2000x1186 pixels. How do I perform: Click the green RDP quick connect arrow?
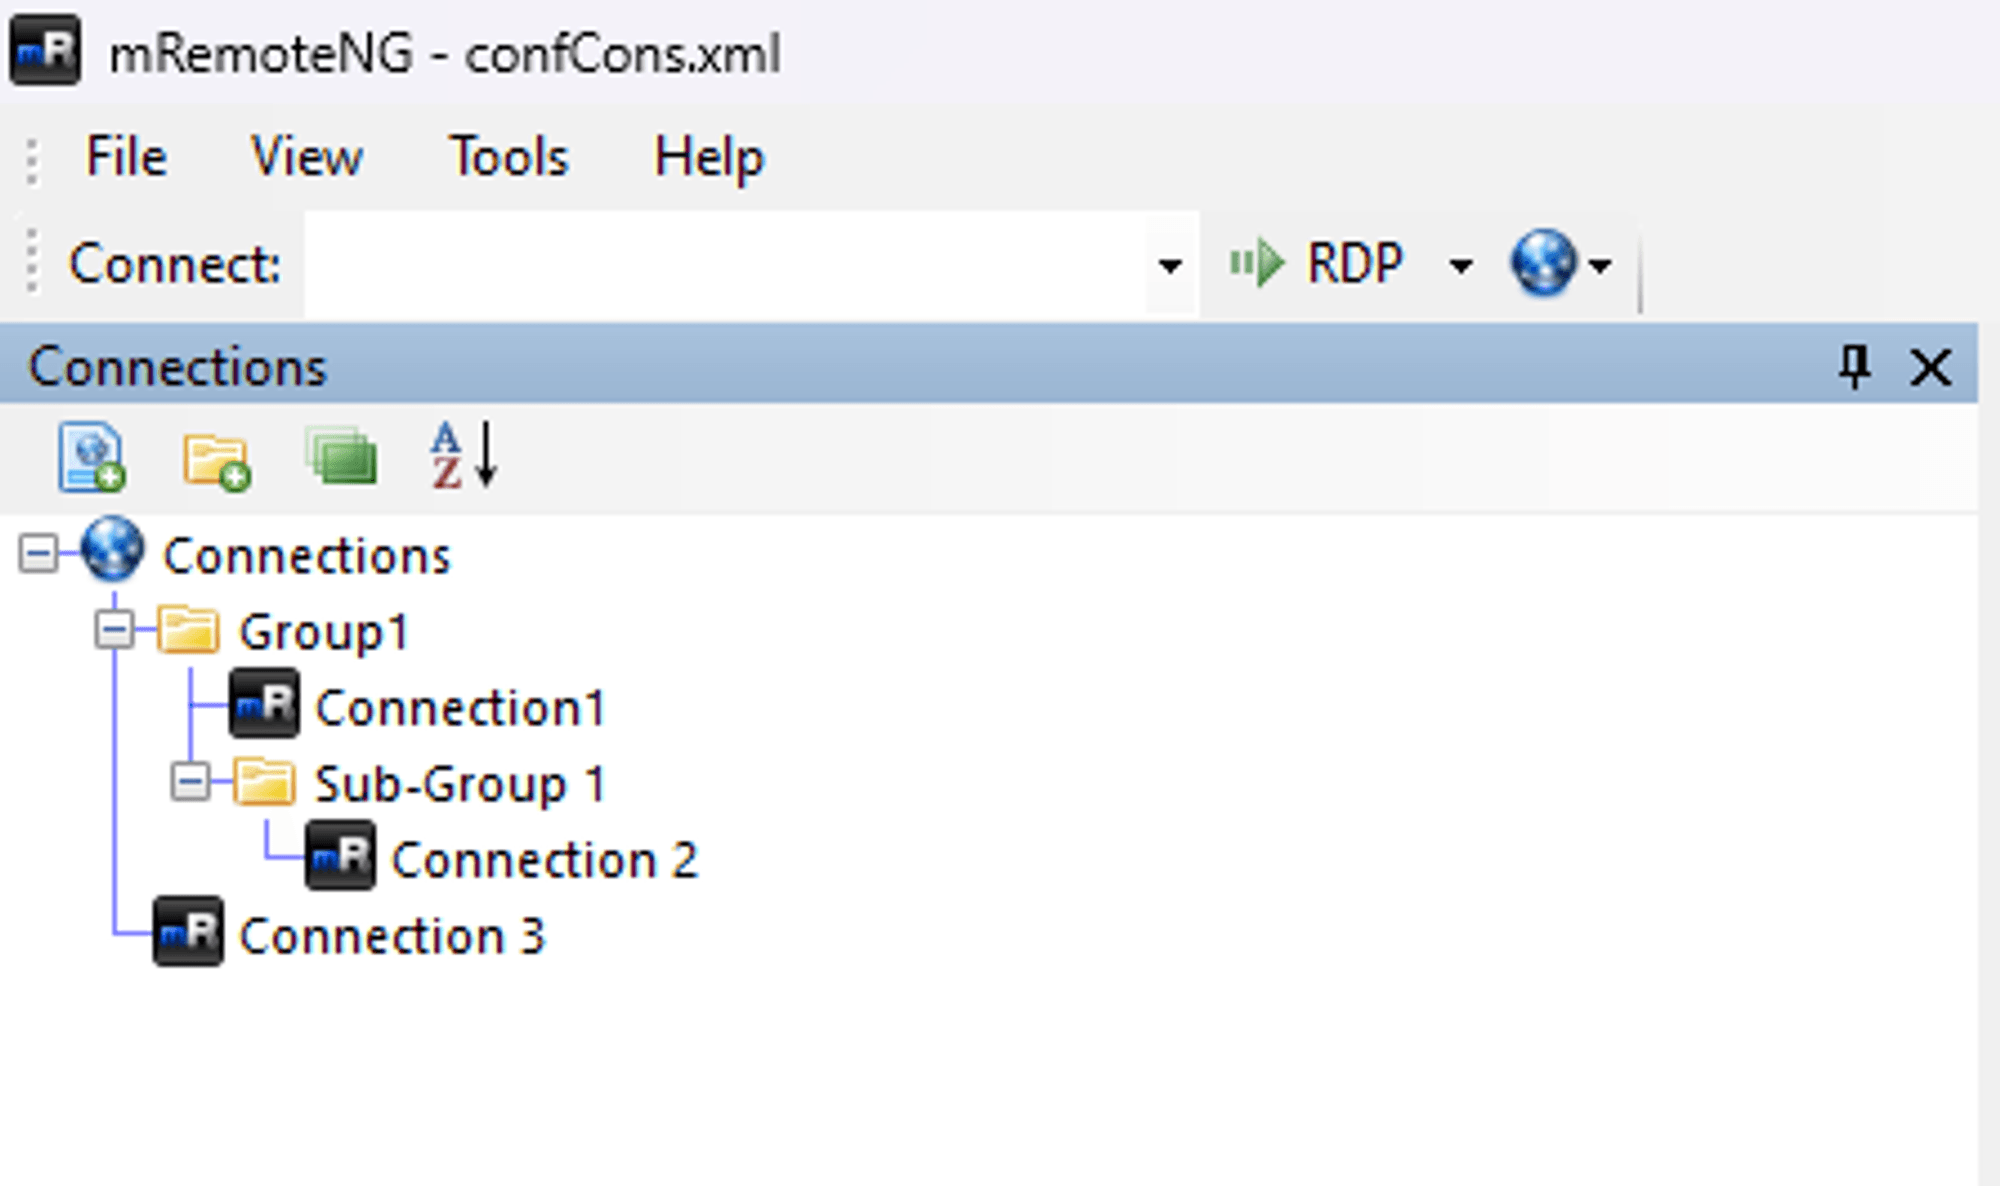(1256, 264)
